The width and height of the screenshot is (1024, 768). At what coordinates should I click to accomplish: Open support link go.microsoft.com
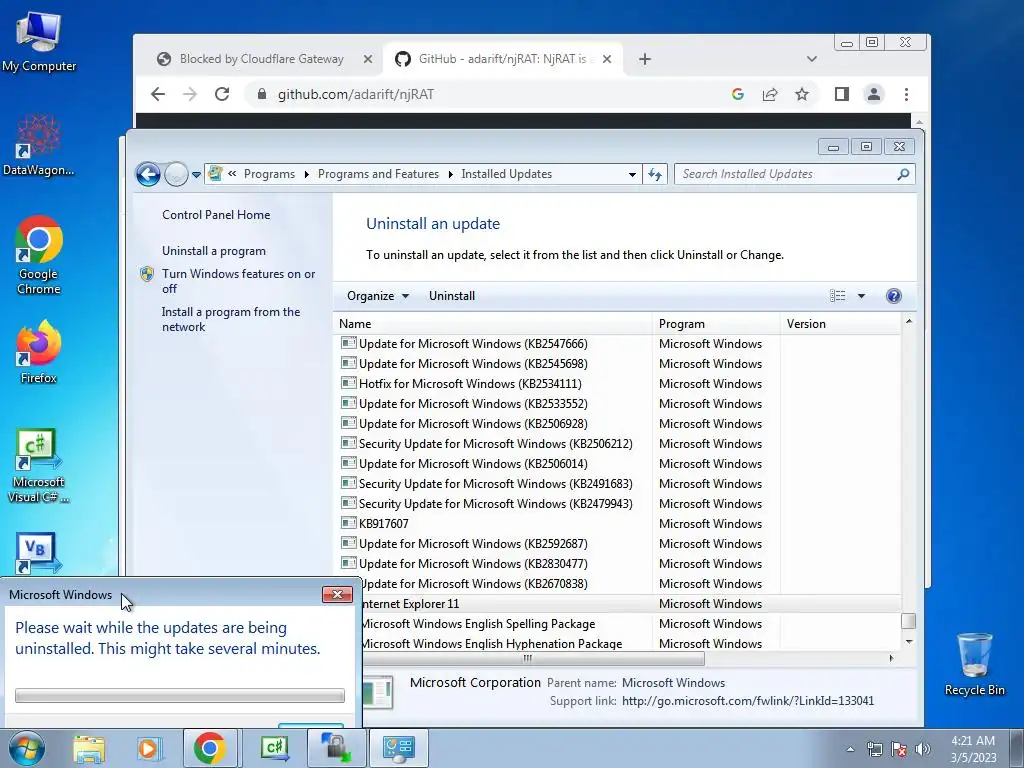click(748, 701)
